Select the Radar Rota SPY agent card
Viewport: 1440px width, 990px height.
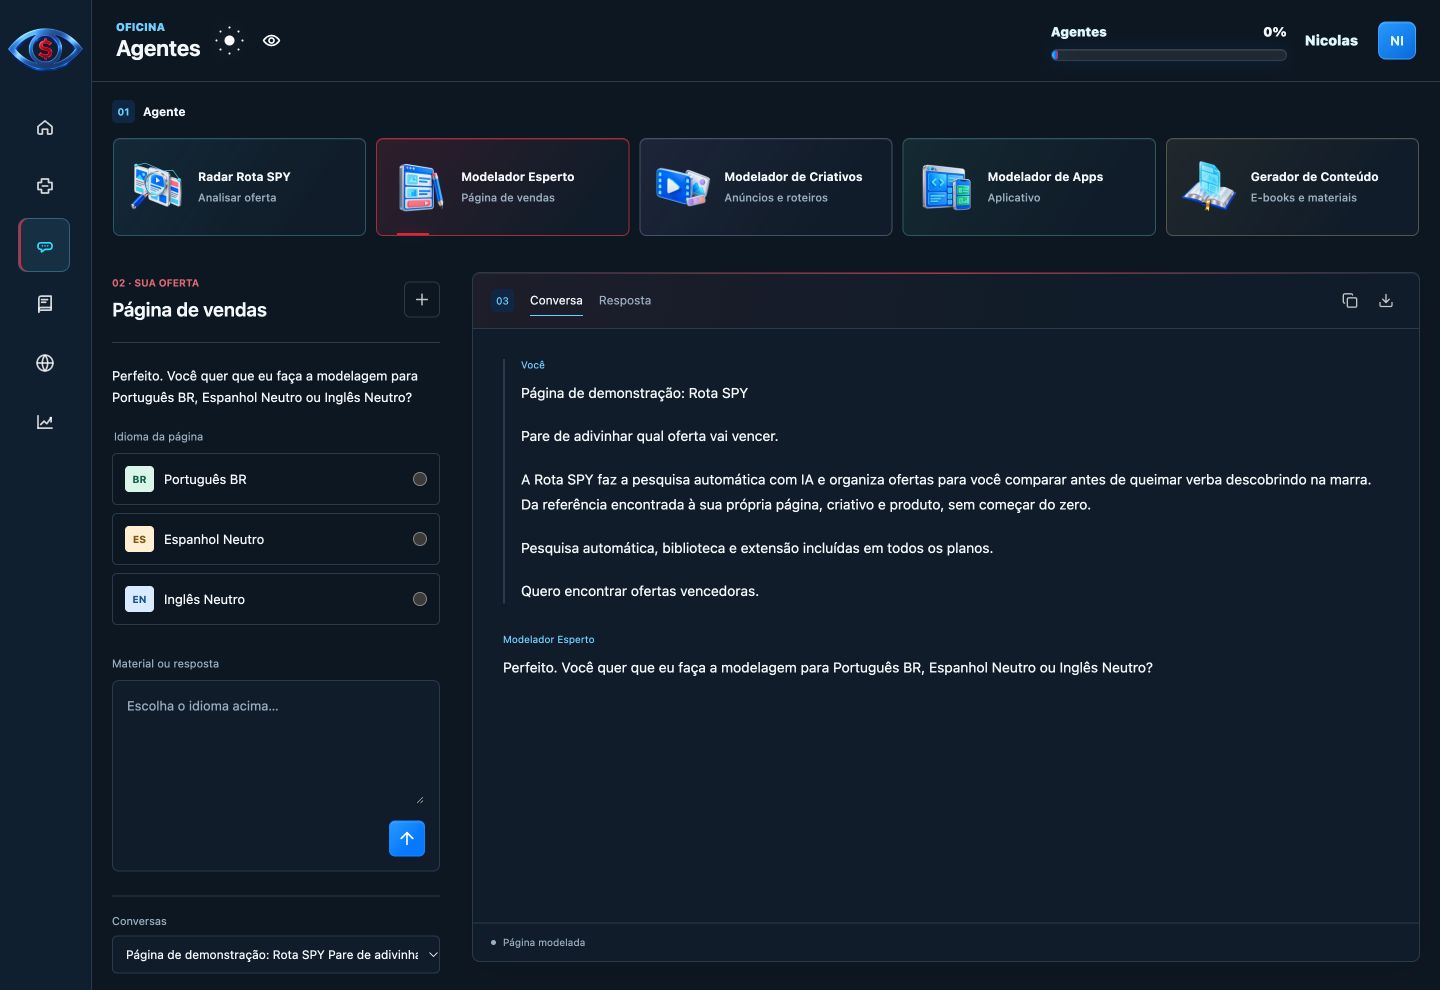click(239, 187)
